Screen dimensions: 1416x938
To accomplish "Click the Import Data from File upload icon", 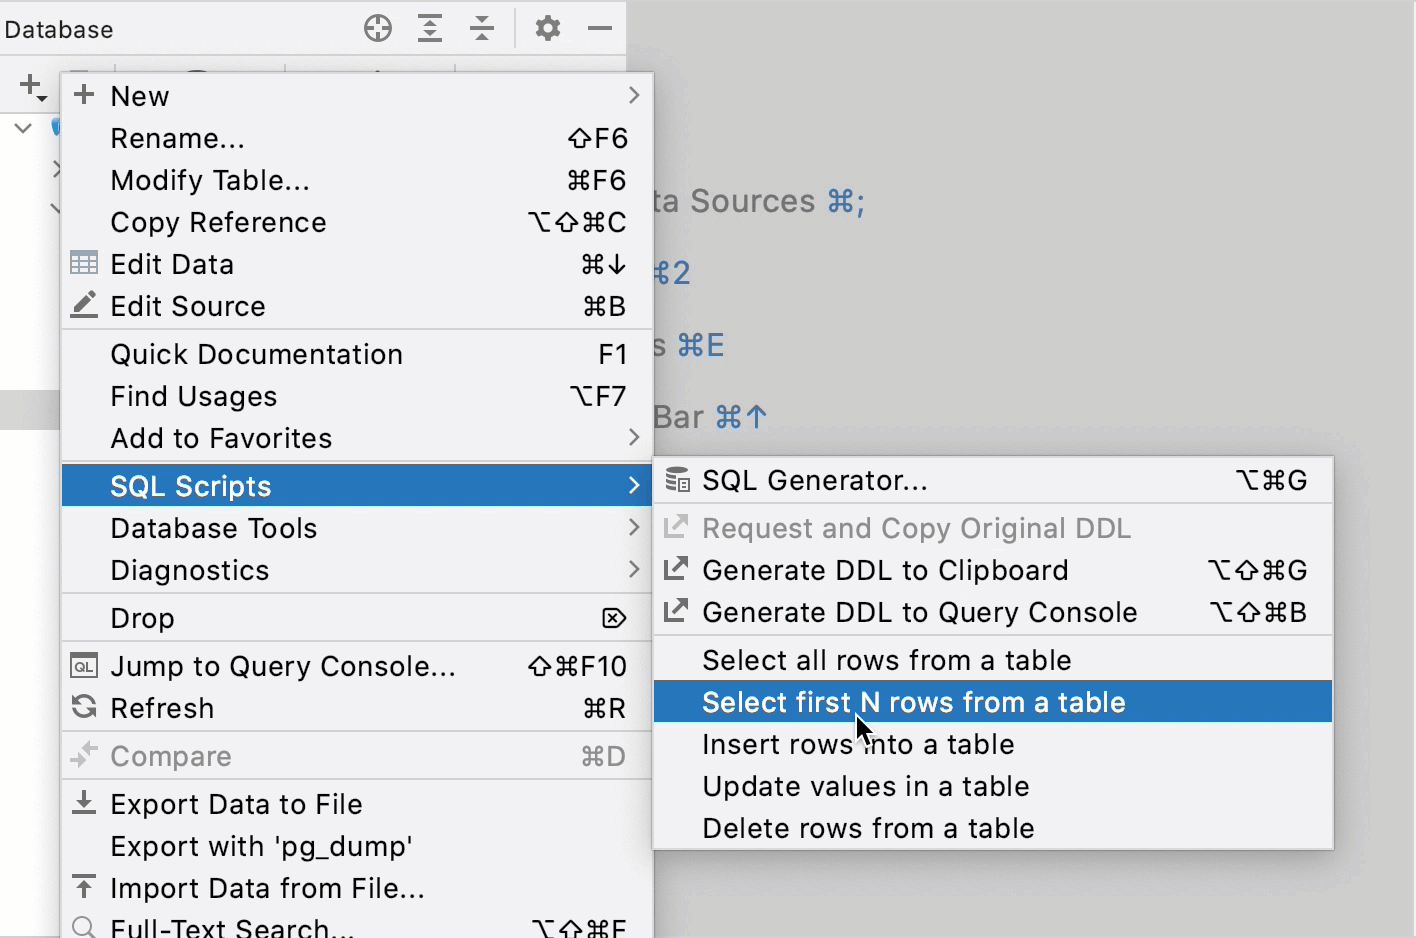I will tap(84, 888).
